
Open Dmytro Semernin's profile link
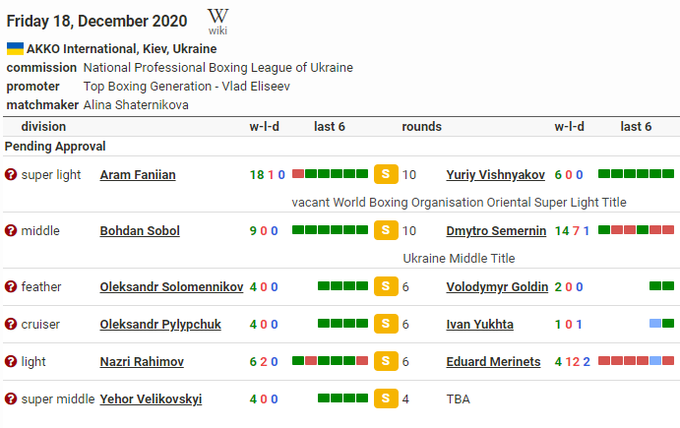point(496,231)
